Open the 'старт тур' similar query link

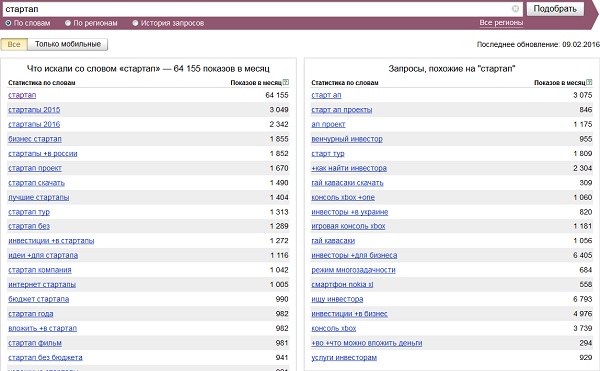pos(328,154)
